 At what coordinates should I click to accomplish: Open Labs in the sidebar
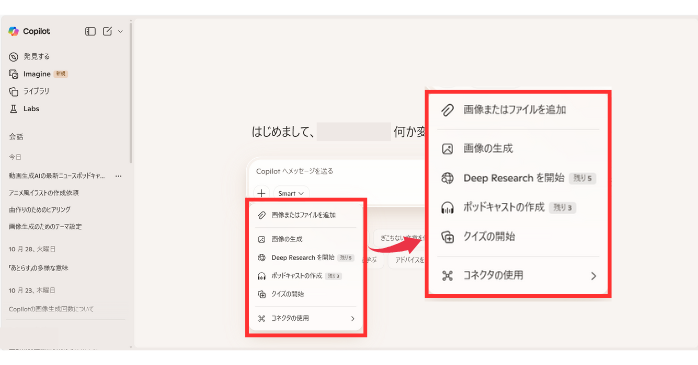pos(24,109)
